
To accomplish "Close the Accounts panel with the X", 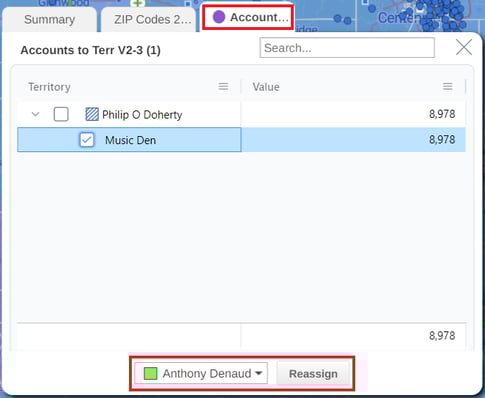I will (464, 47).
